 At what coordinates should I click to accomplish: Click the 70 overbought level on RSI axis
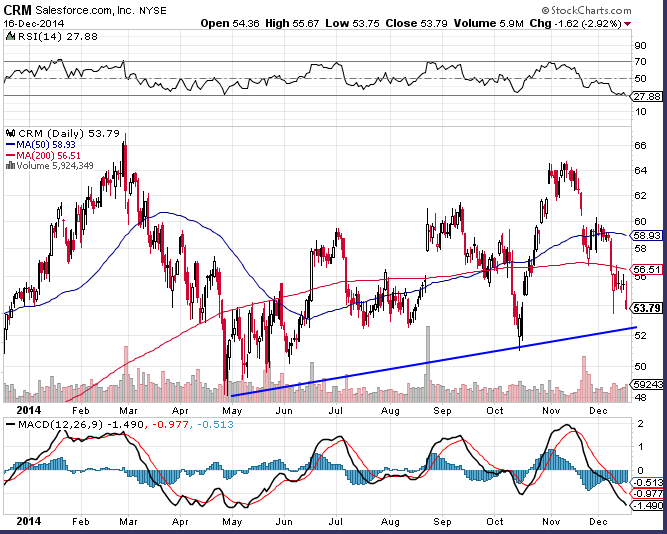click(x=640, y=62)
